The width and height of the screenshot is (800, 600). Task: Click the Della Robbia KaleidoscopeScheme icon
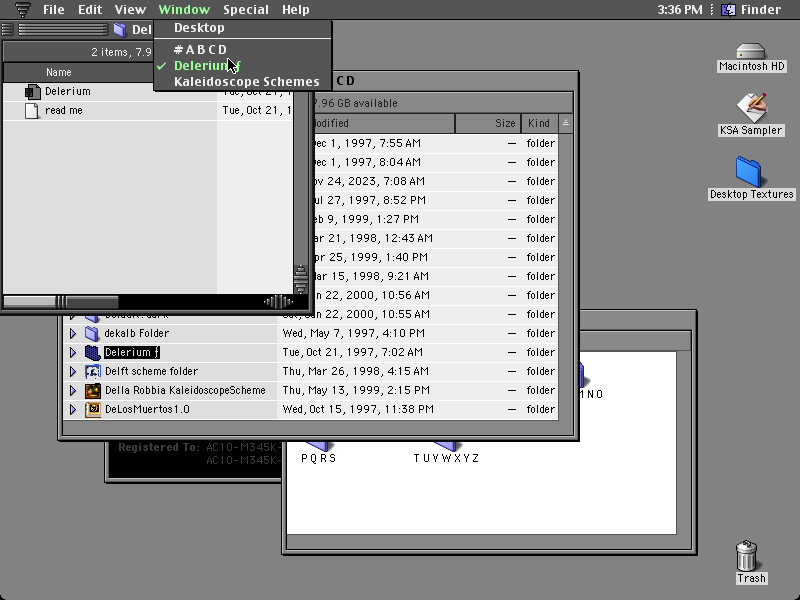click(x=92, y=390)
